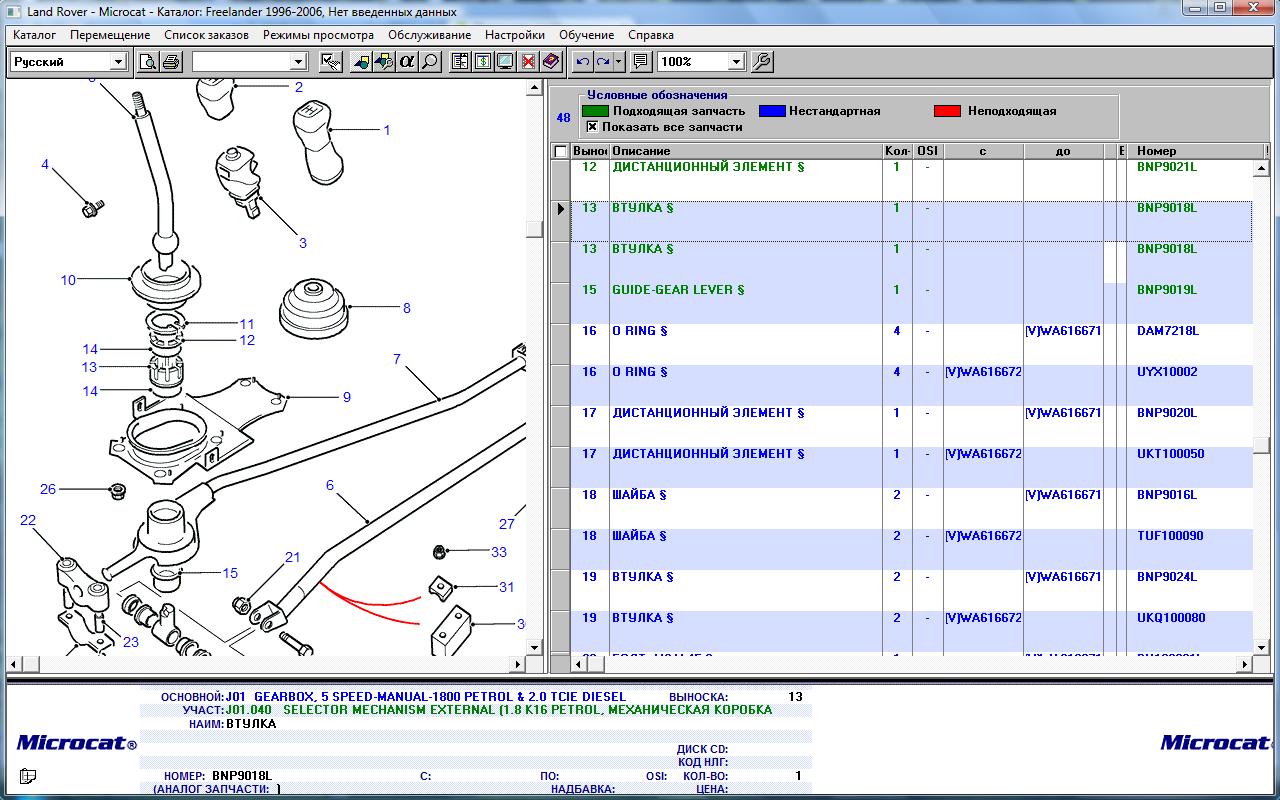The image size is (1280, 800).
Task: Click the red book icon
Action: [x=551, y=62]
